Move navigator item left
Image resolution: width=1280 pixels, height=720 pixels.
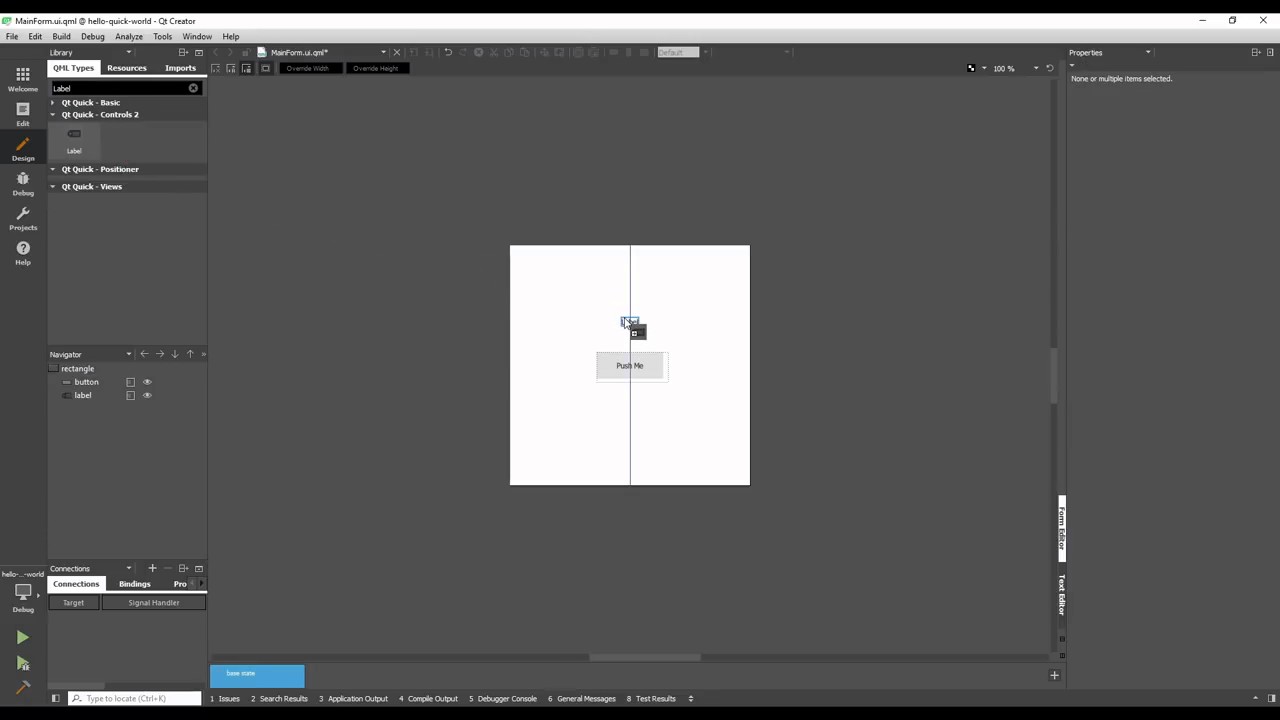coord(144,354)
